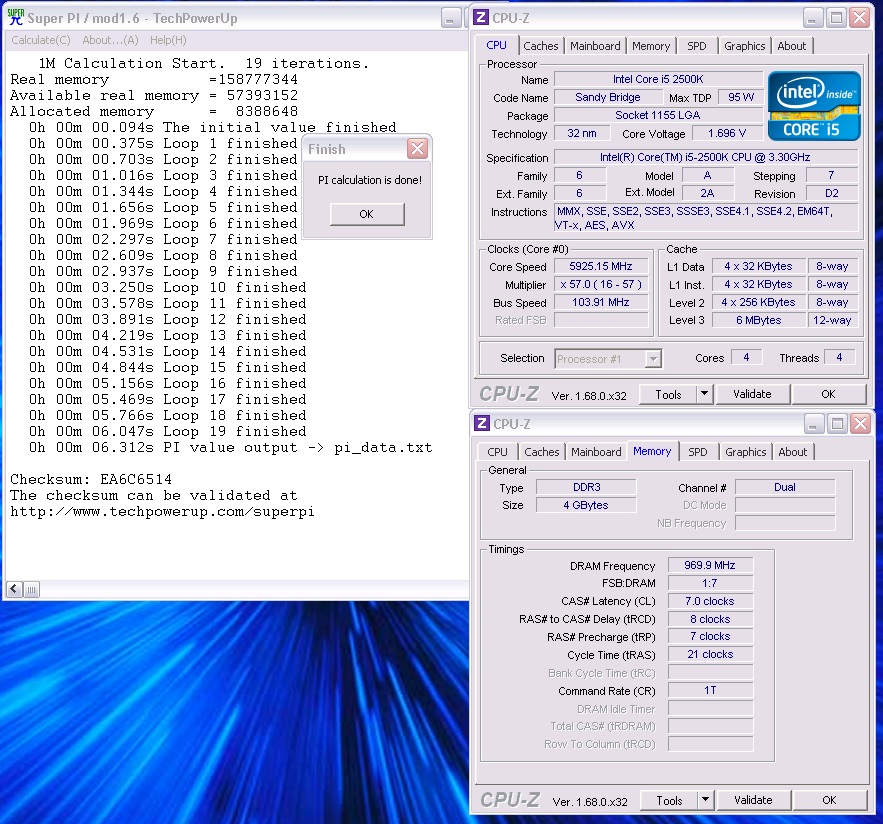
Task: Open Graphics tab in bottom CPU-Z window
Action: 746,452
